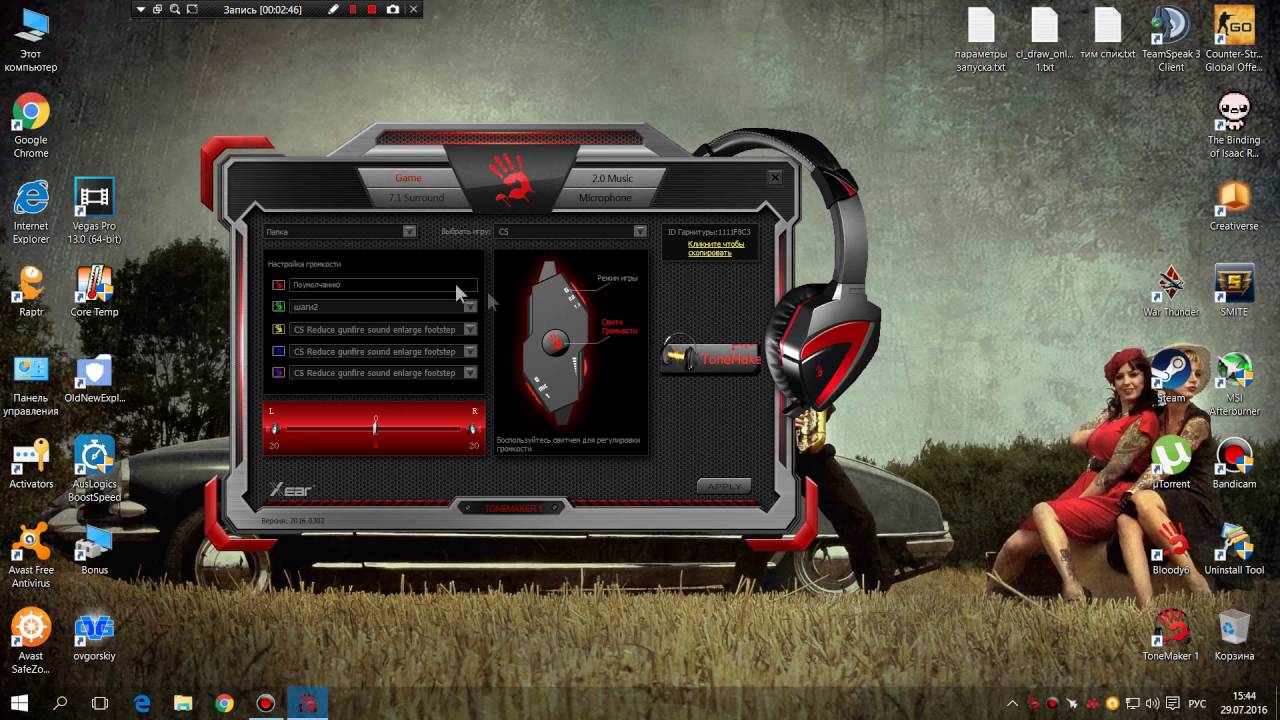Viewport: 1280px width, 720px height.
Task: Select the green hand preset icon
Action: (279, 307)
